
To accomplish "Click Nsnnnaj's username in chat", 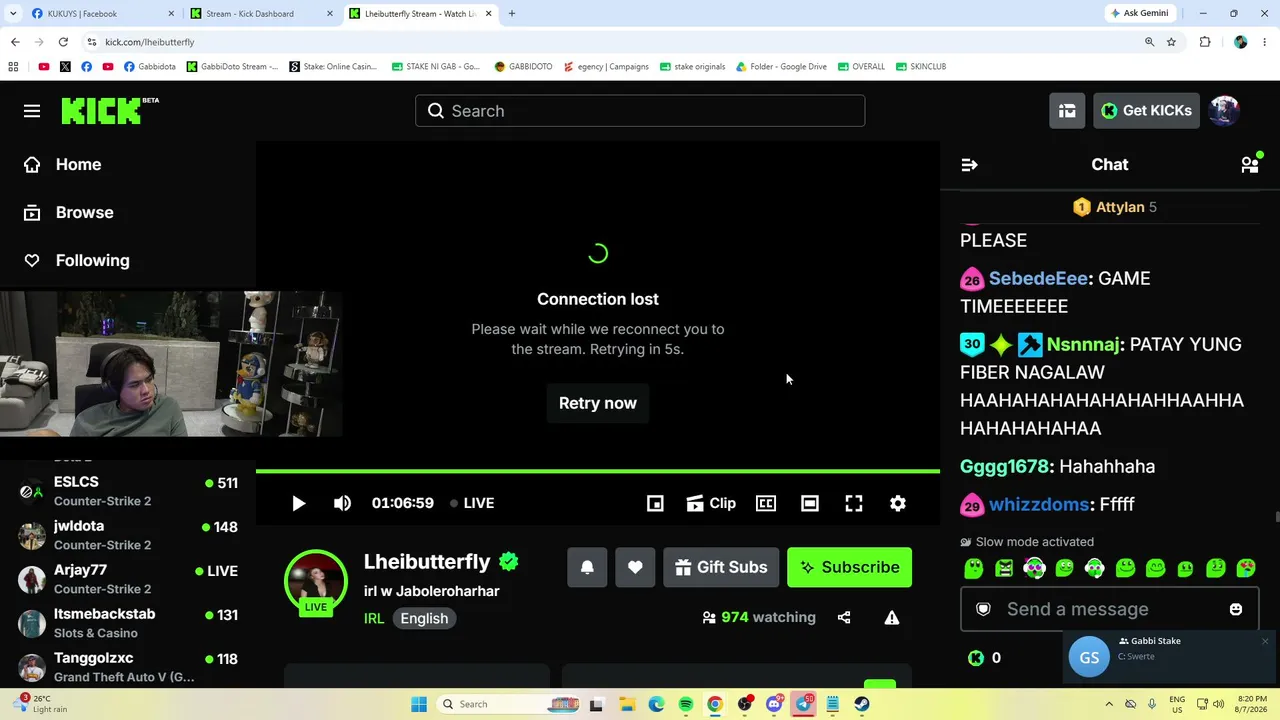I will (x=1083, y=345).
